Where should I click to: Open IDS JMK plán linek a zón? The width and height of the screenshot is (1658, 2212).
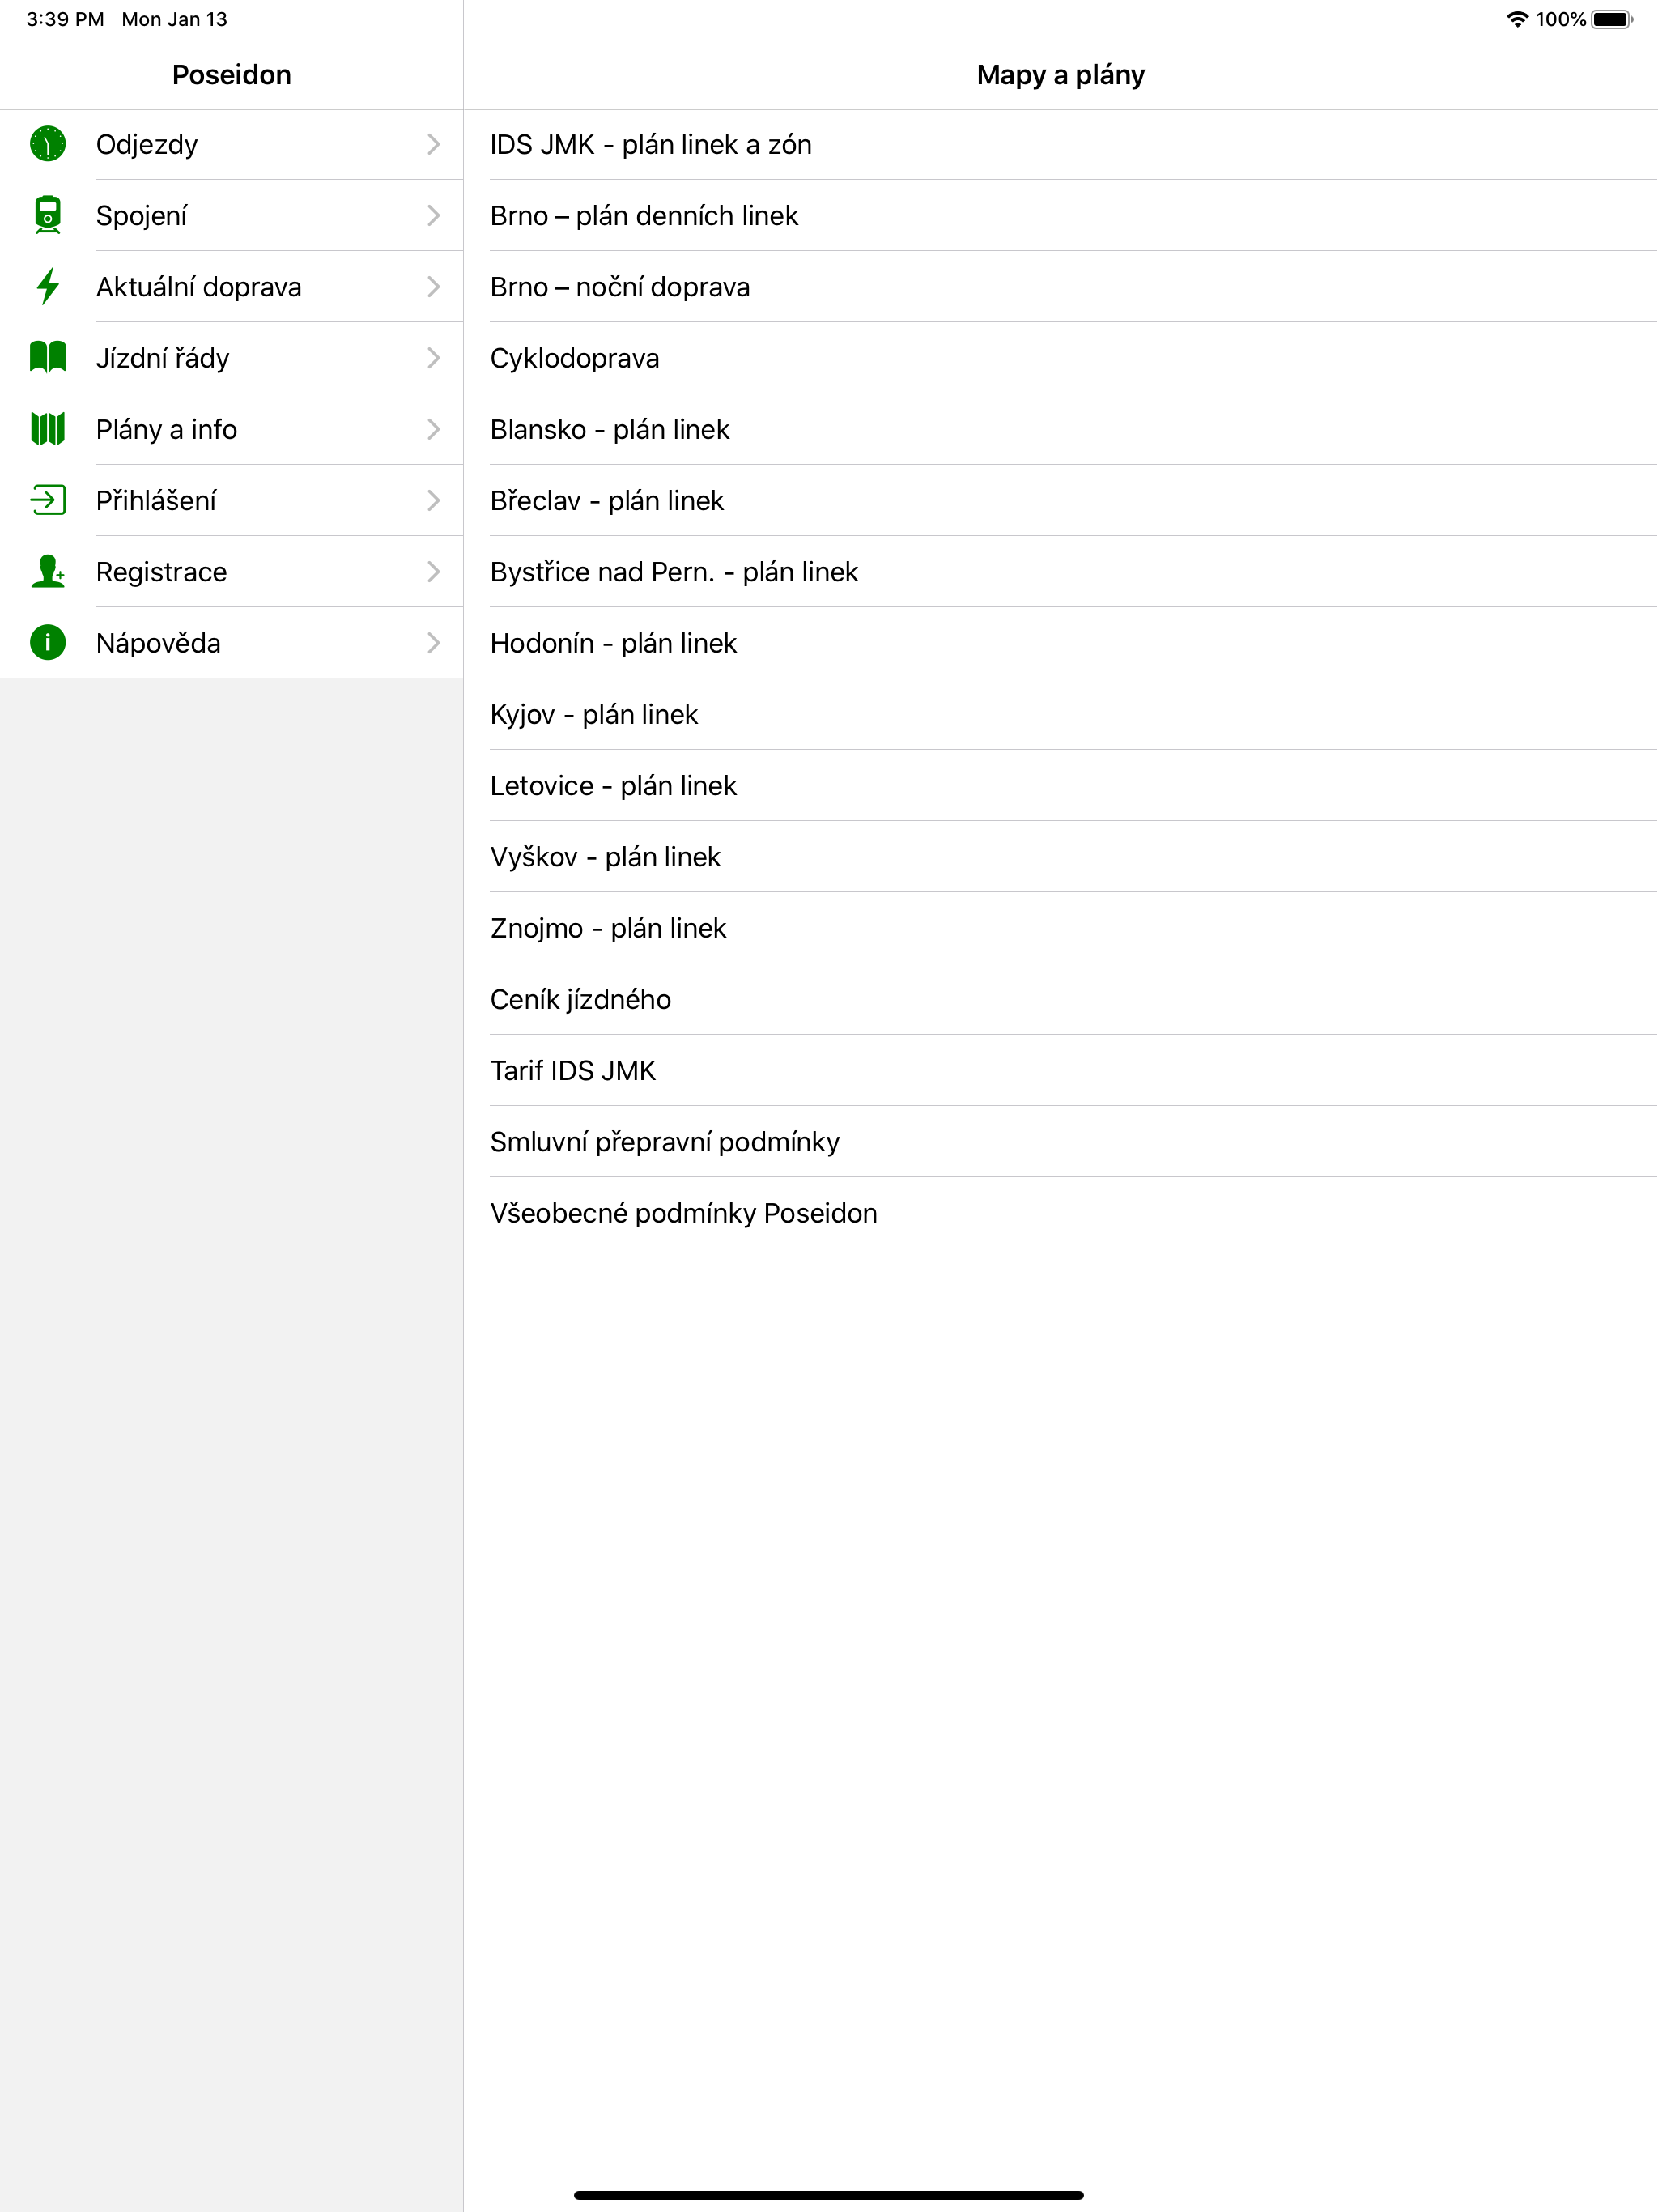[1061, 144]
